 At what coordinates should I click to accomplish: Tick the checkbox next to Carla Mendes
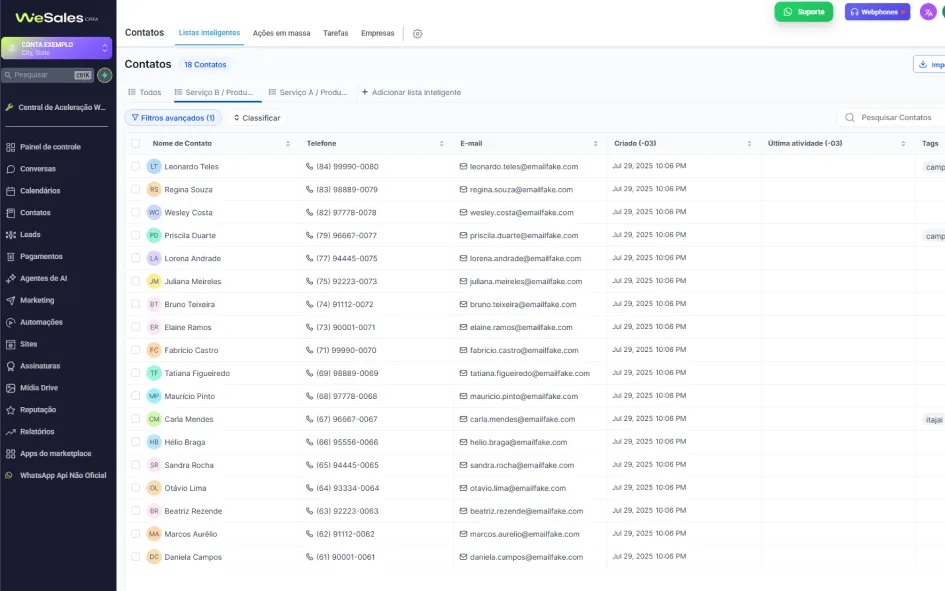tap(136, 419)
